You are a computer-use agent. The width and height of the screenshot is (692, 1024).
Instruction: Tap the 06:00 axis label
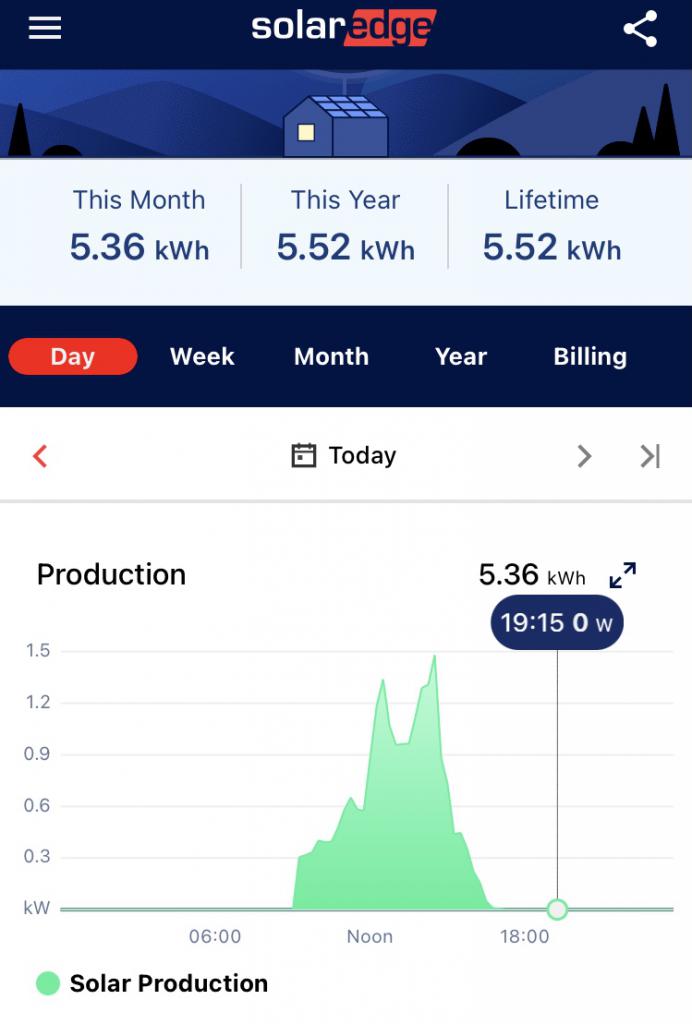[x=215, y=936]
